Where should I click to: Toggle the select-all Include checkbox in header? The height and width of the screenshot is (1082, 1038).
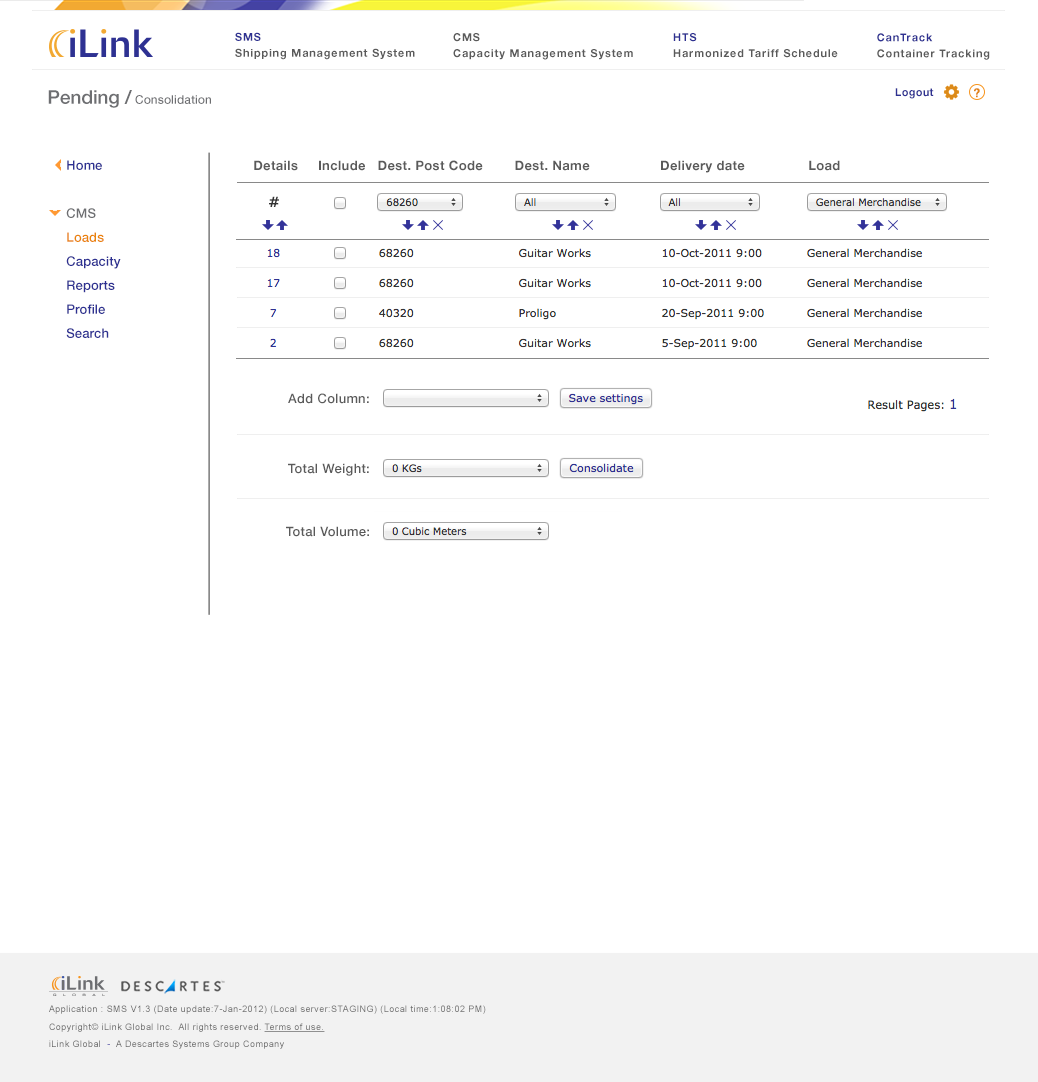(x=340, y=203)
